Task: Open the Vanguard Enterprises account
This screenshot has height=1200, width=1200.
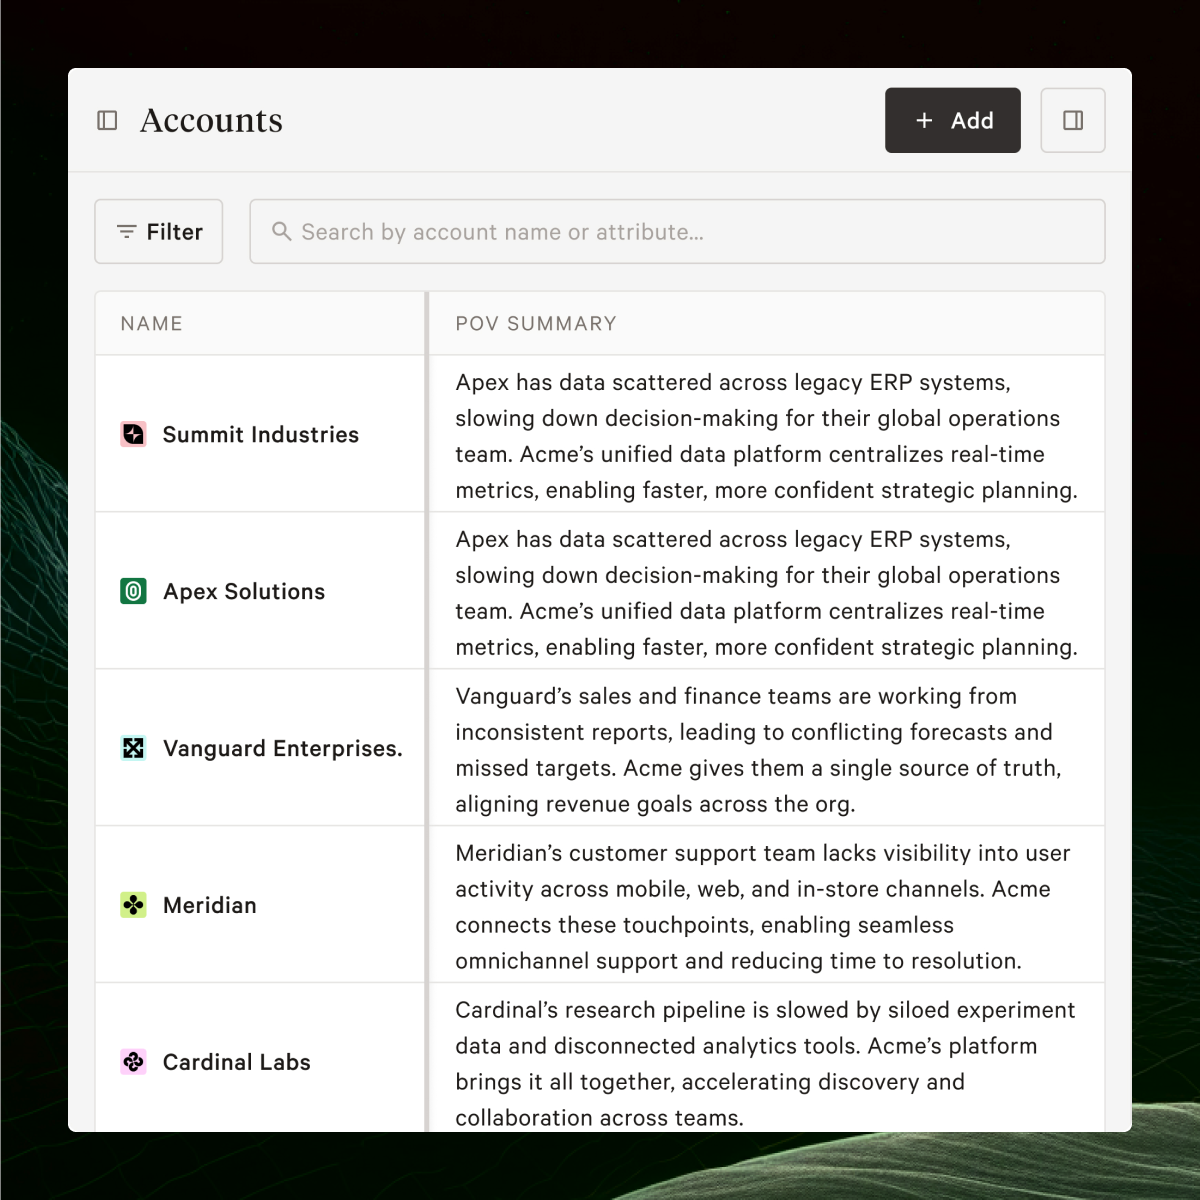Action: pos(283,748)
